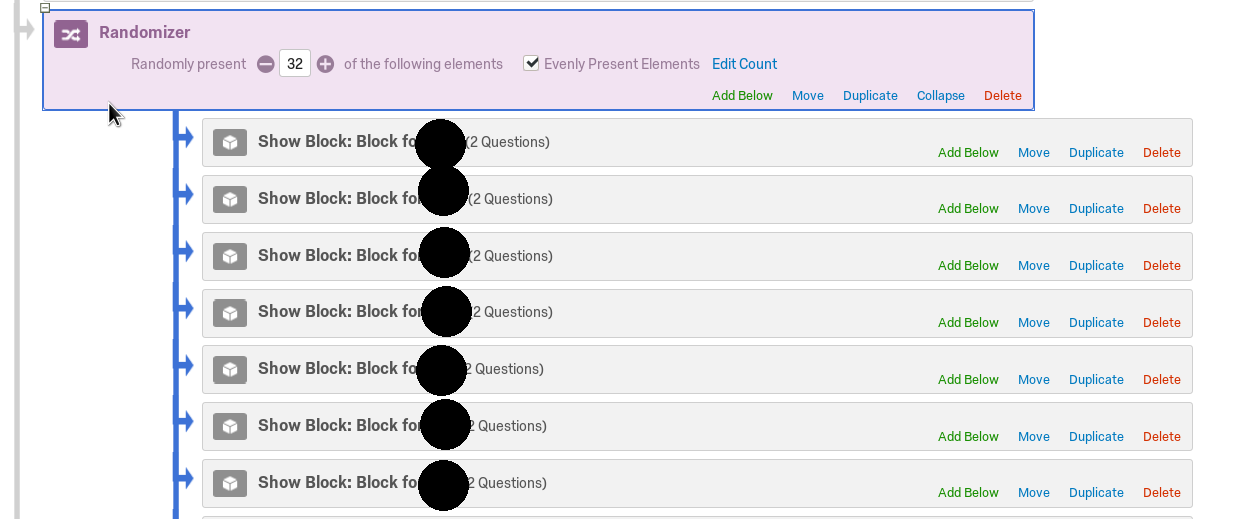1240x519 pixels.
Task: Click the cube icon of seventh Show Block
Action: click(230, 484)
